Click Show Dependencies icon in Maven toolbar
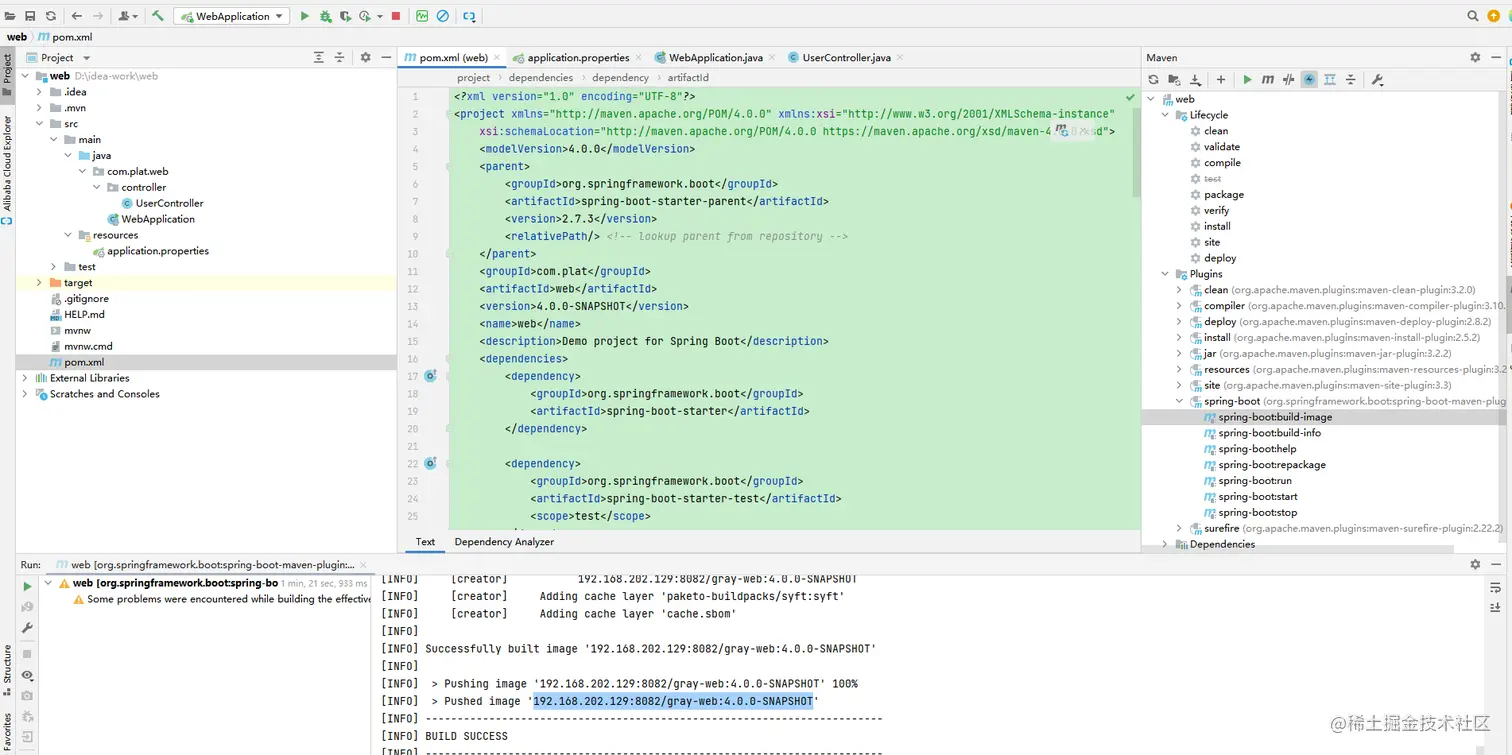1512x755 pixels. coord(1330,80)
